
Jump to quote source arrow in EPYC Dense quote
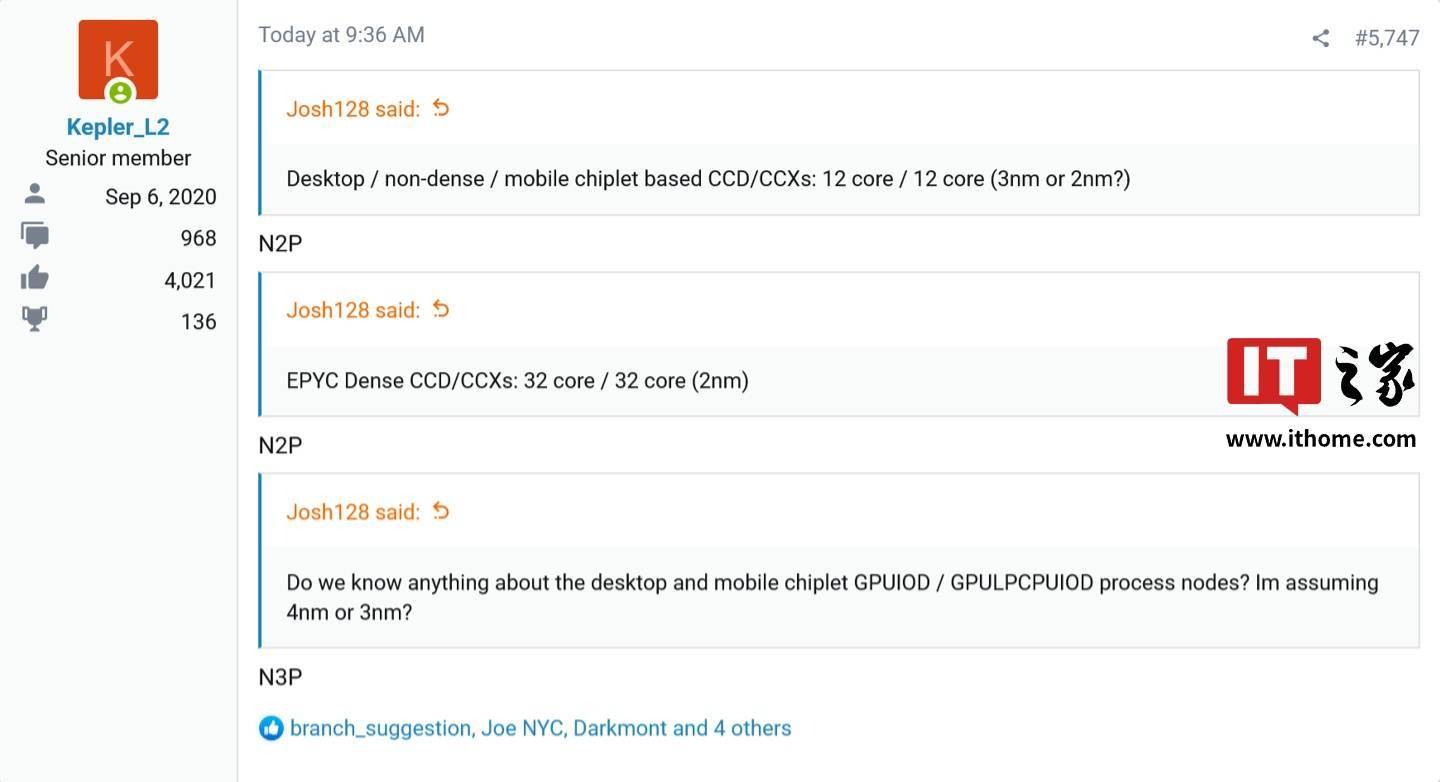click(x=441, y=309)
